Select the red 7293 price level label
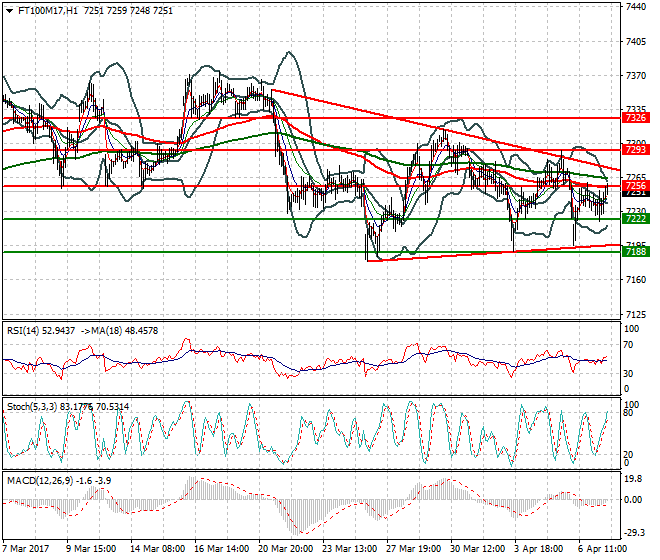Screen dimensions: 660x560 click(x=636, y=149)
